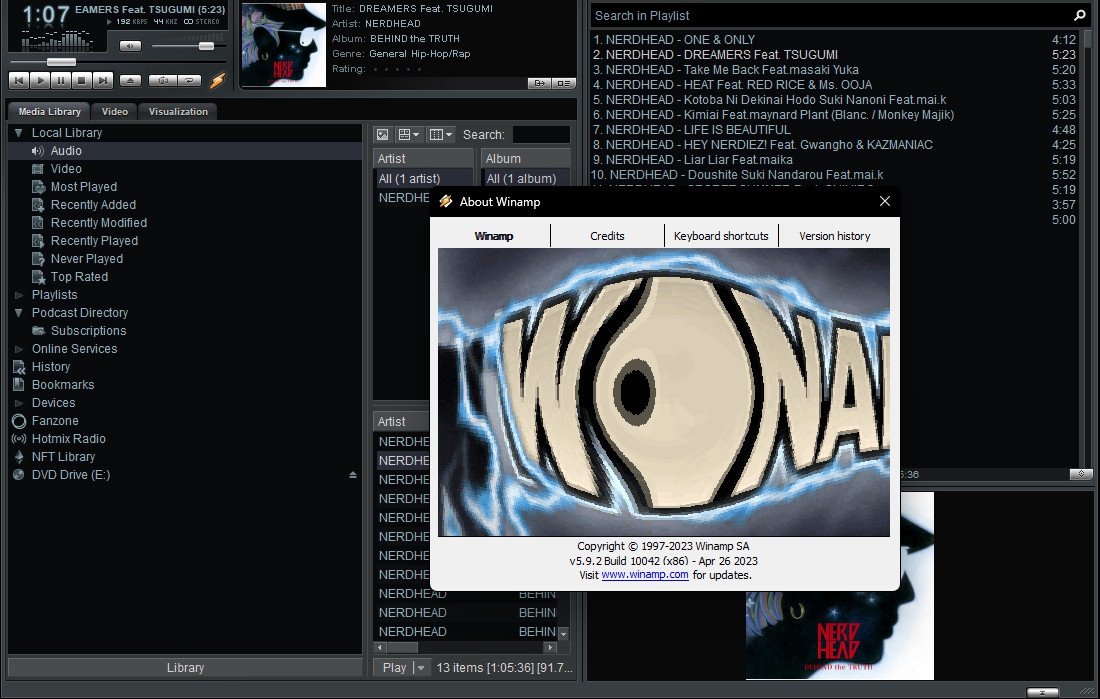This screenshot has width=1100, height=699.
Task: Collapse the Podcast Directory node
Action: click(x=19, y=313)
